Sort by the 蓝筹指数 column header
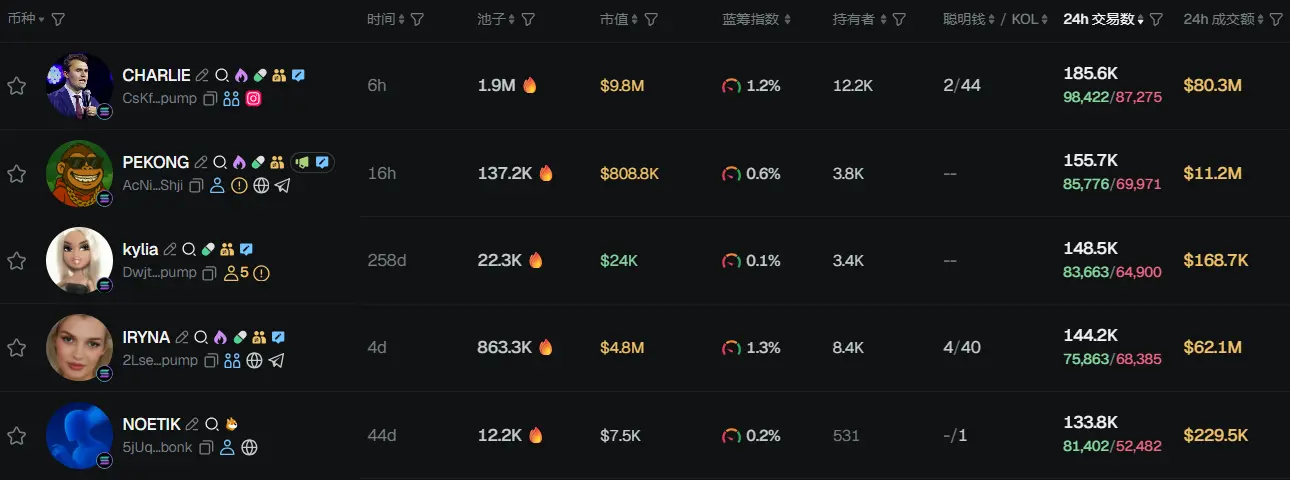The image size is (1290, 480). point(756,19)
